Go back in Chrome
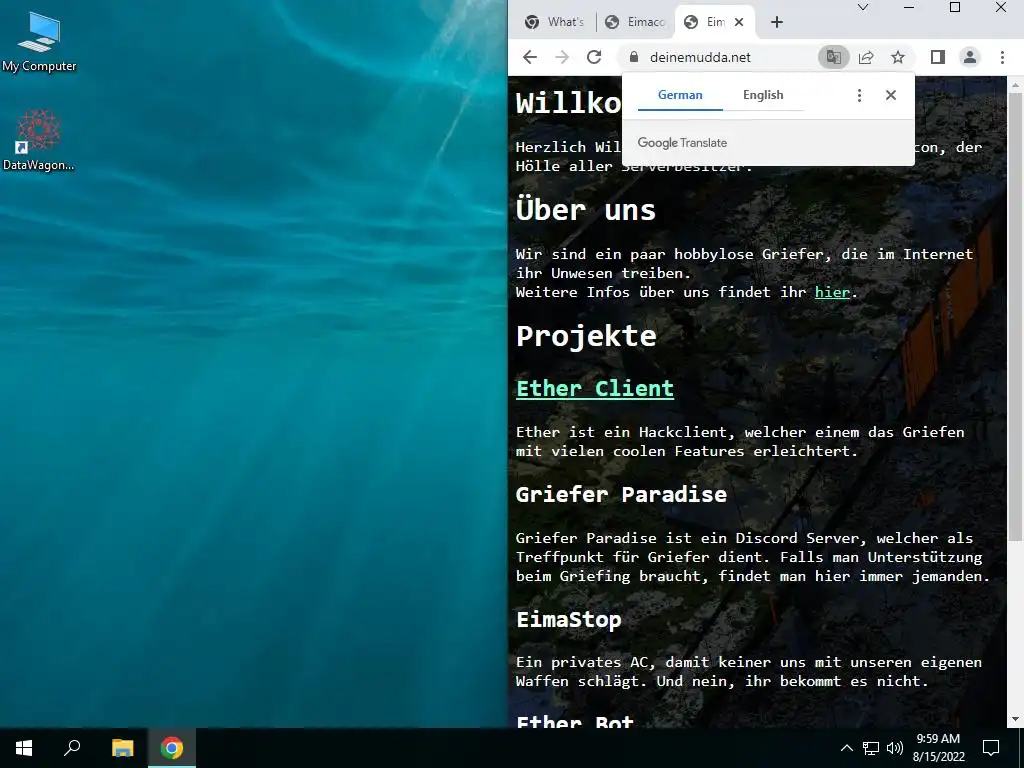The height and width of the screenshot is (768, 1024). [530, 57]
